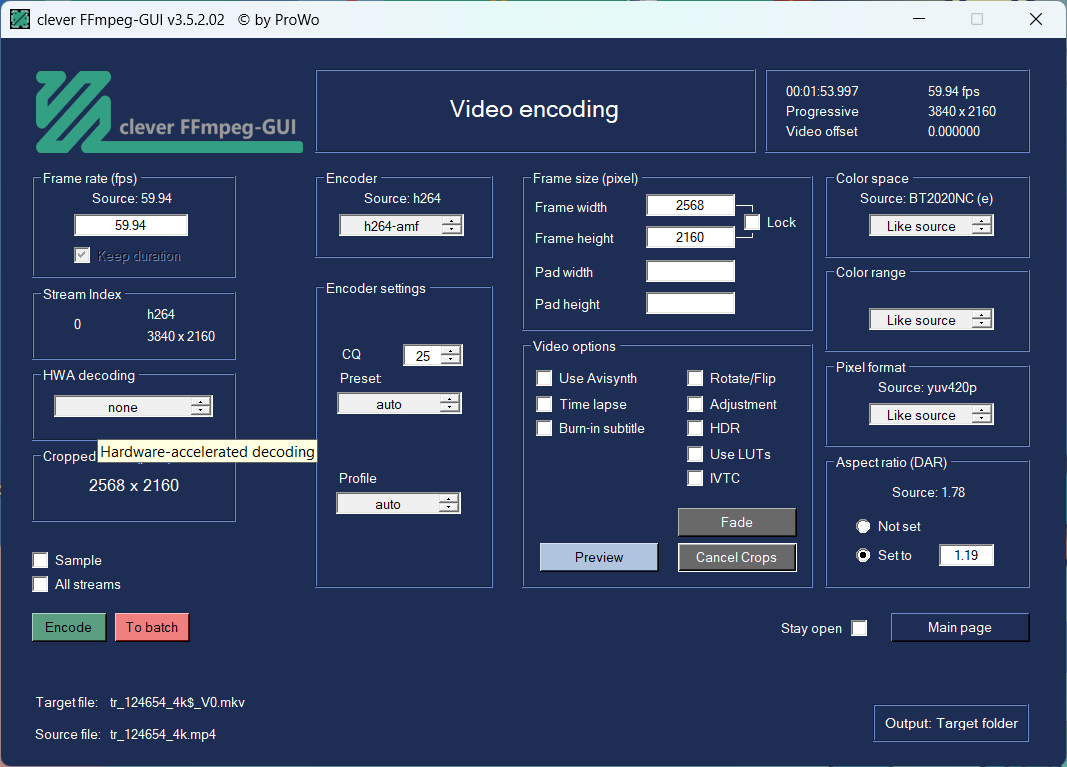Click the clever FFmpeg-GUI title bar icon
This screenshot has height=767, width=1067.
pyautogui.click(x=20, y=19)
